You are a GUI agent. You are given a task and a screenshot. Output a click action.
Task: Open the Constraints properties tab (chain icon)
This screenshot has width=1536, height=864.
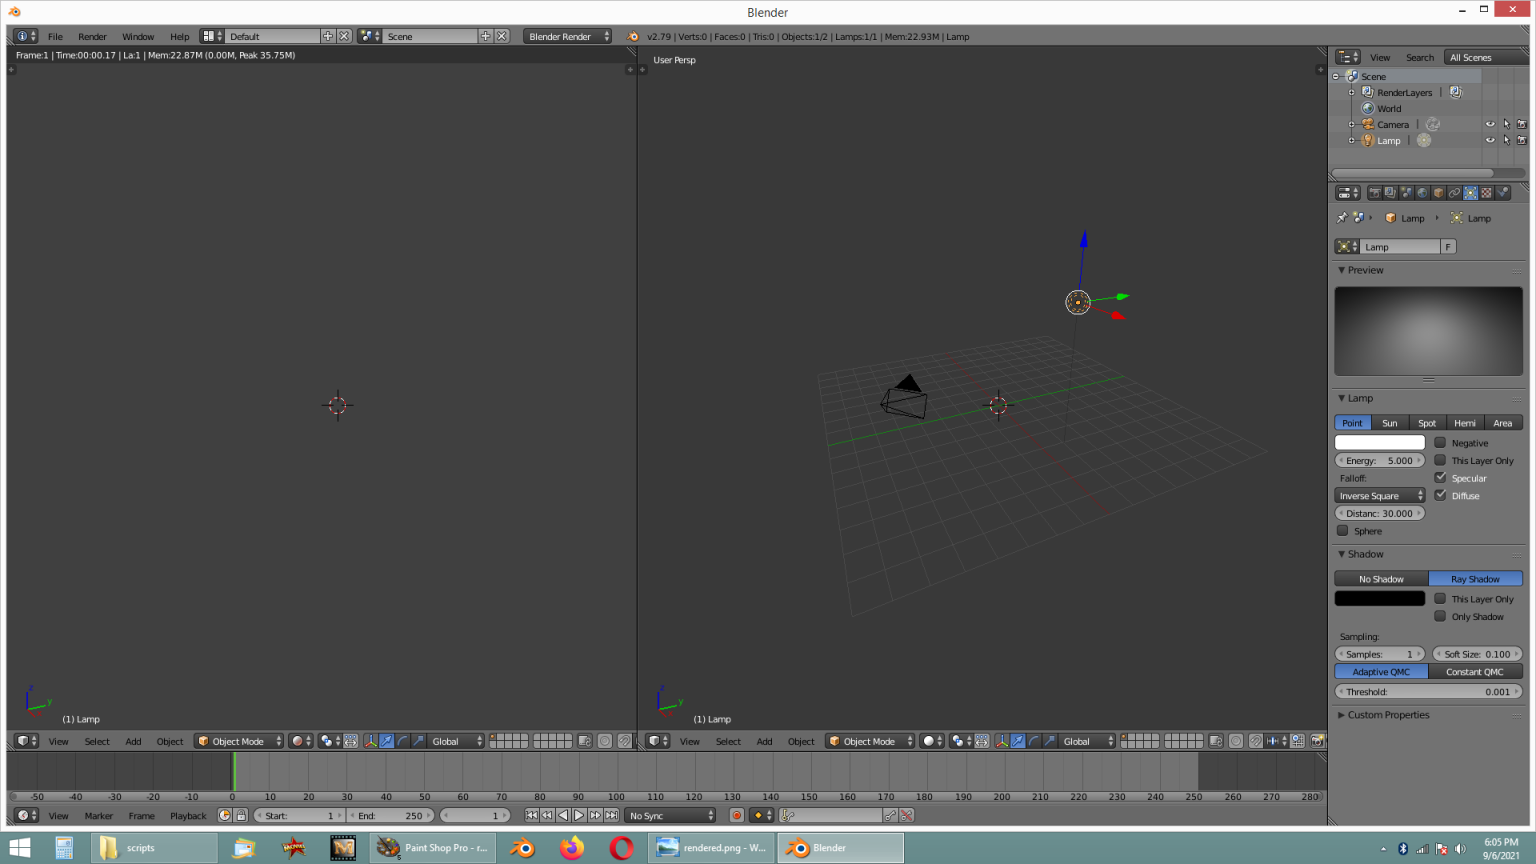(x=1455, y=193)
